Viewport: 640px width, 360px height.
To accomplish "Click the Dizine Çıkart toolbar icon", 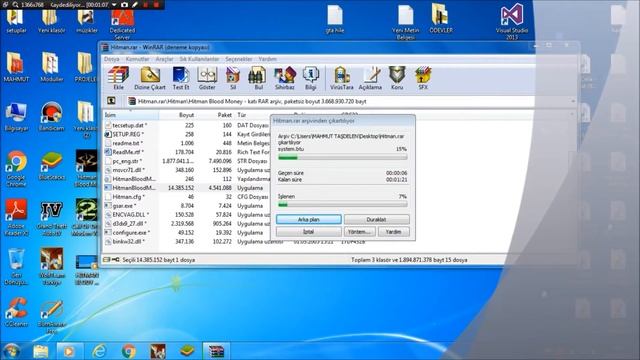I will pyautogui.click(x=150, y=78).
